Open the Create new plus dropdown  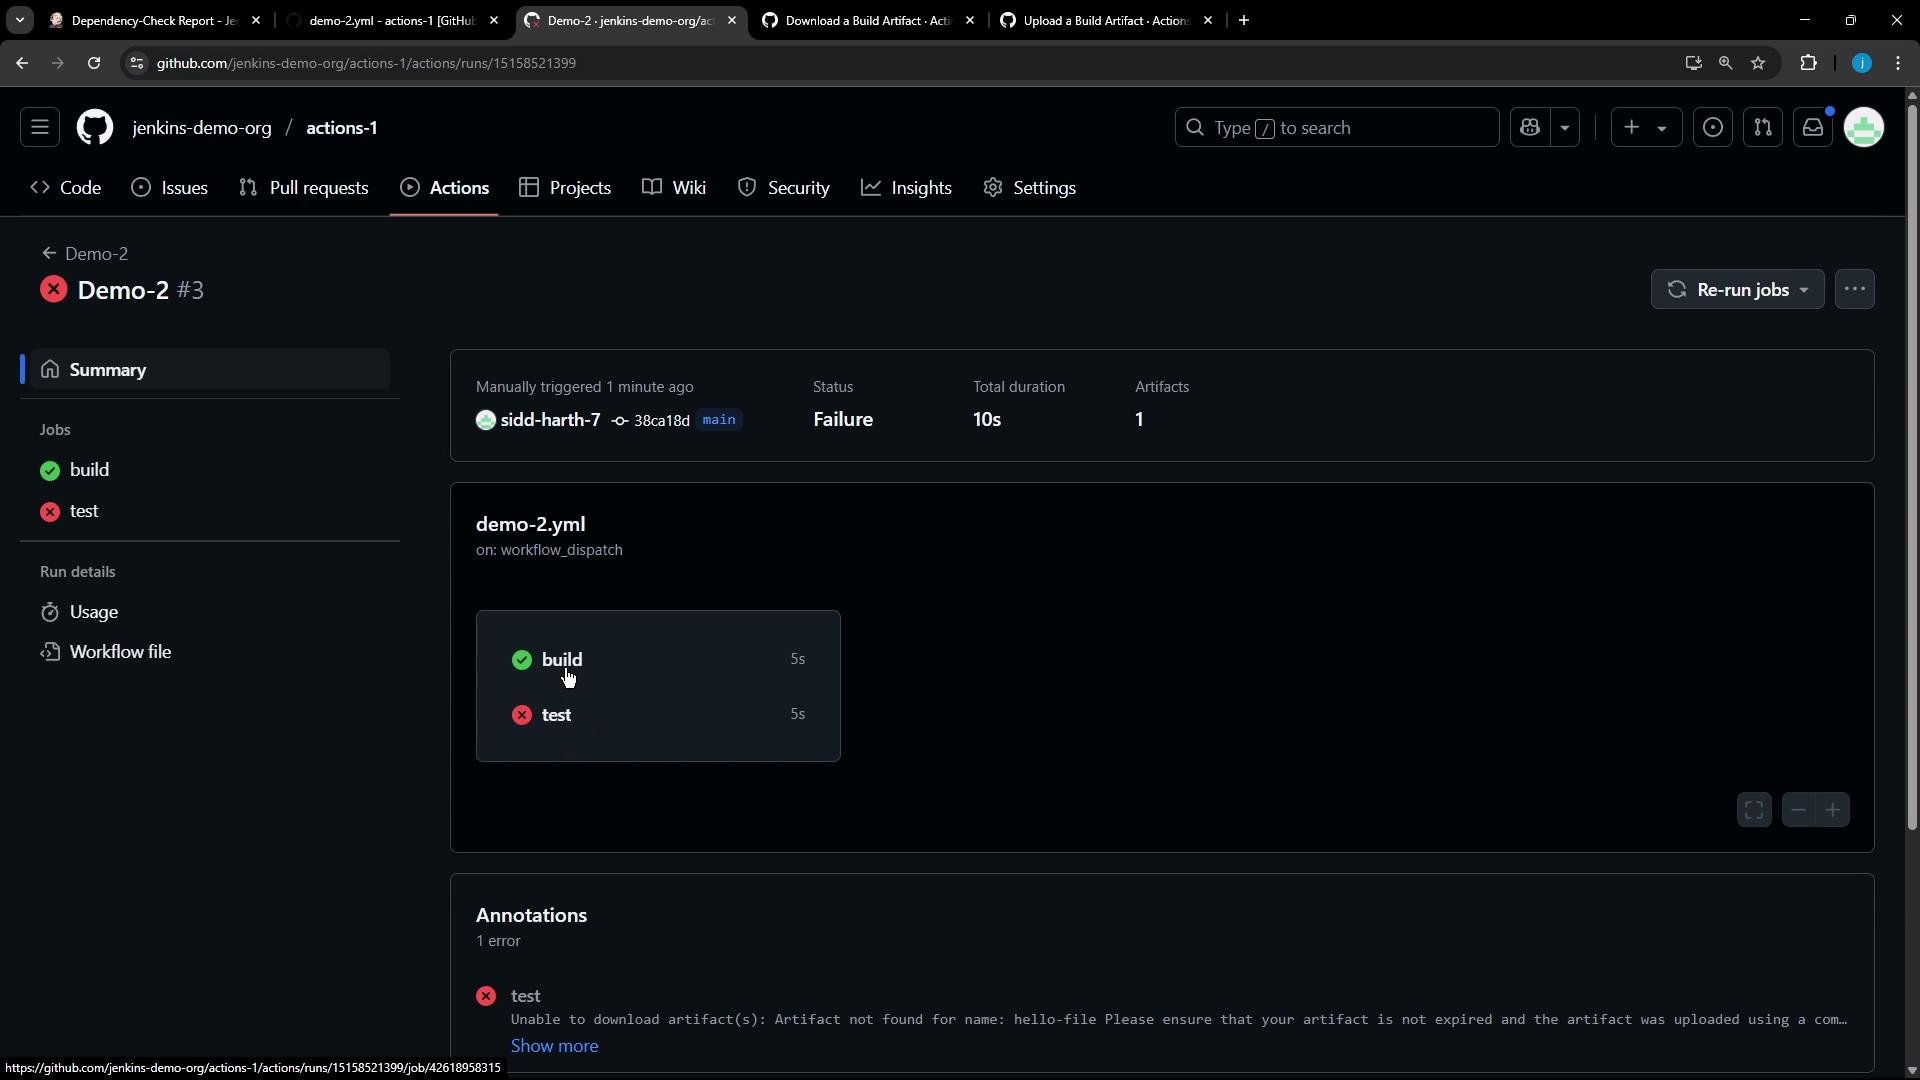pos(1646,128)
